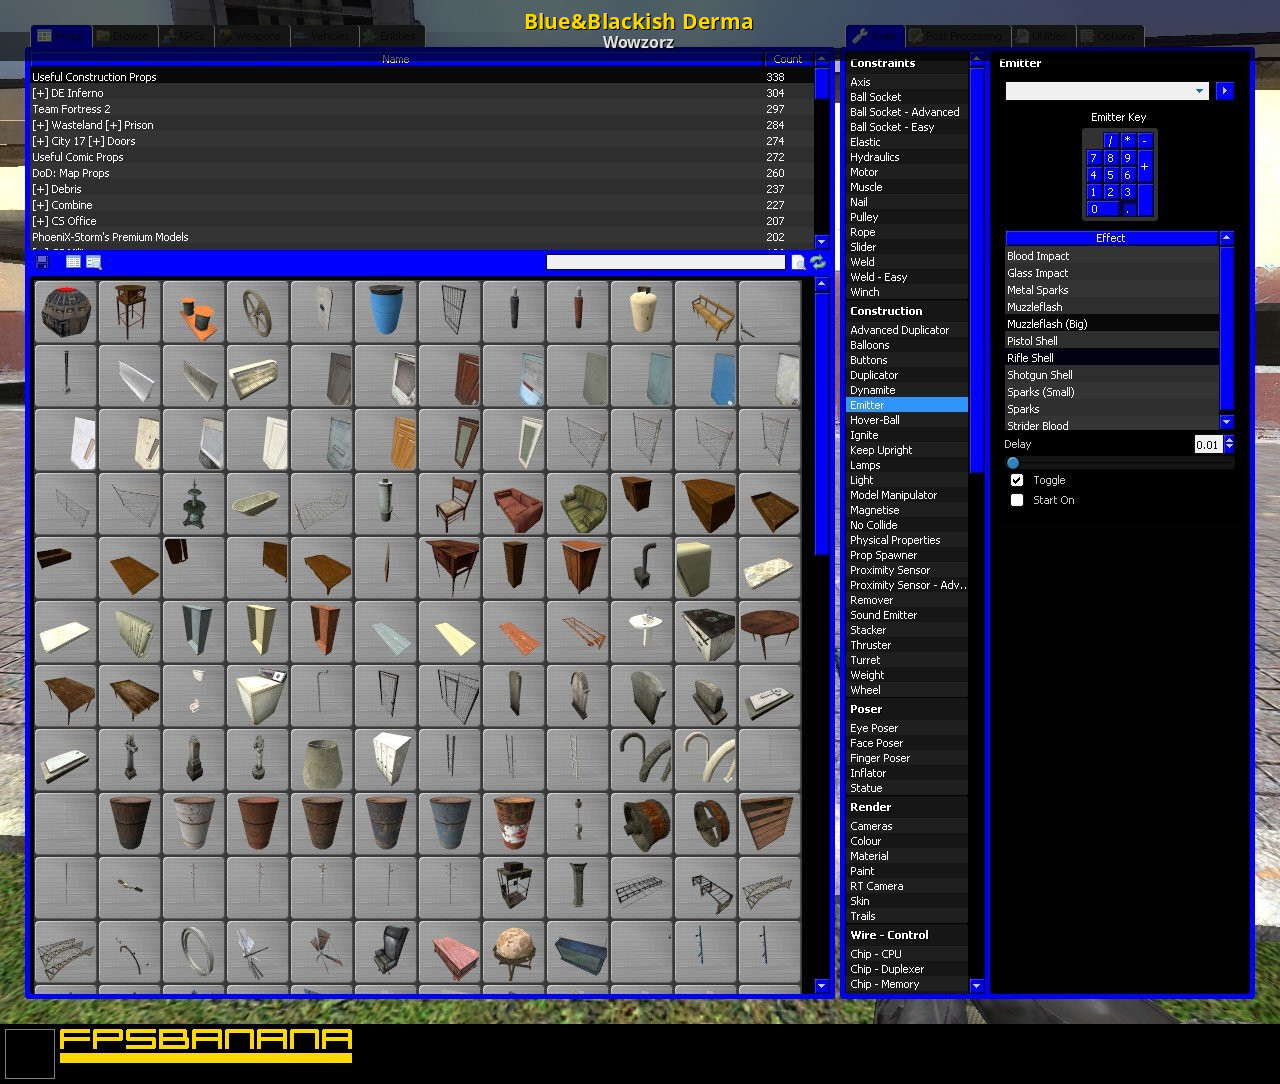Select the red couch prop thumbnail

point(514,503)
